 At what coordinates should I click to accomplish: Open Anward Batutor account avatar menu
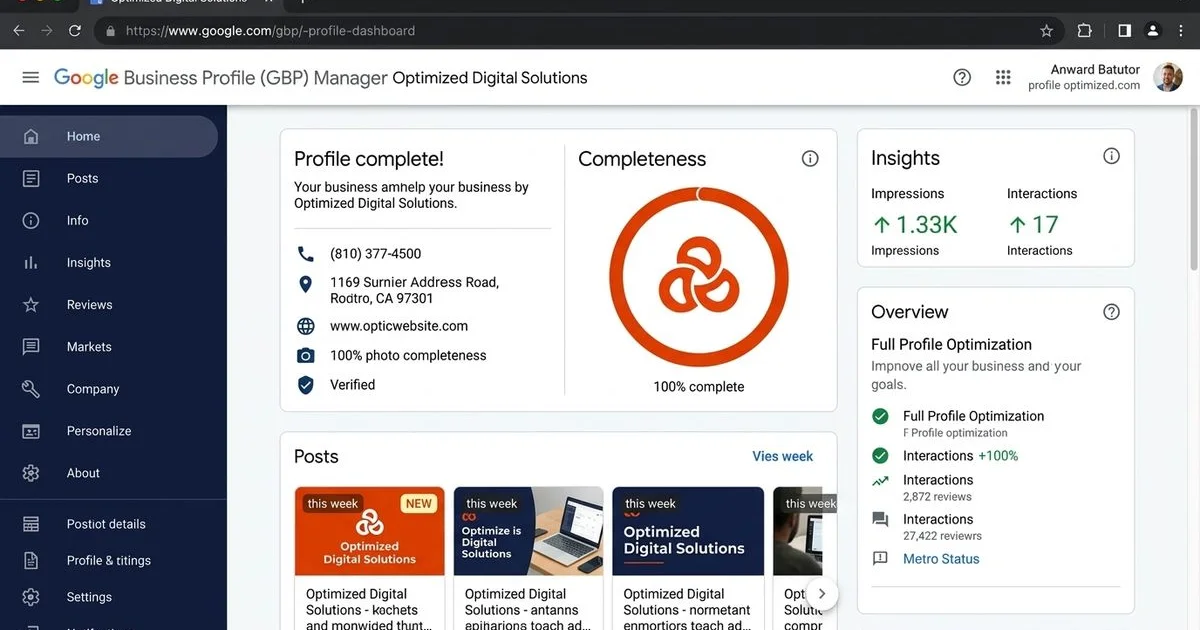(x=1167, y=77)
